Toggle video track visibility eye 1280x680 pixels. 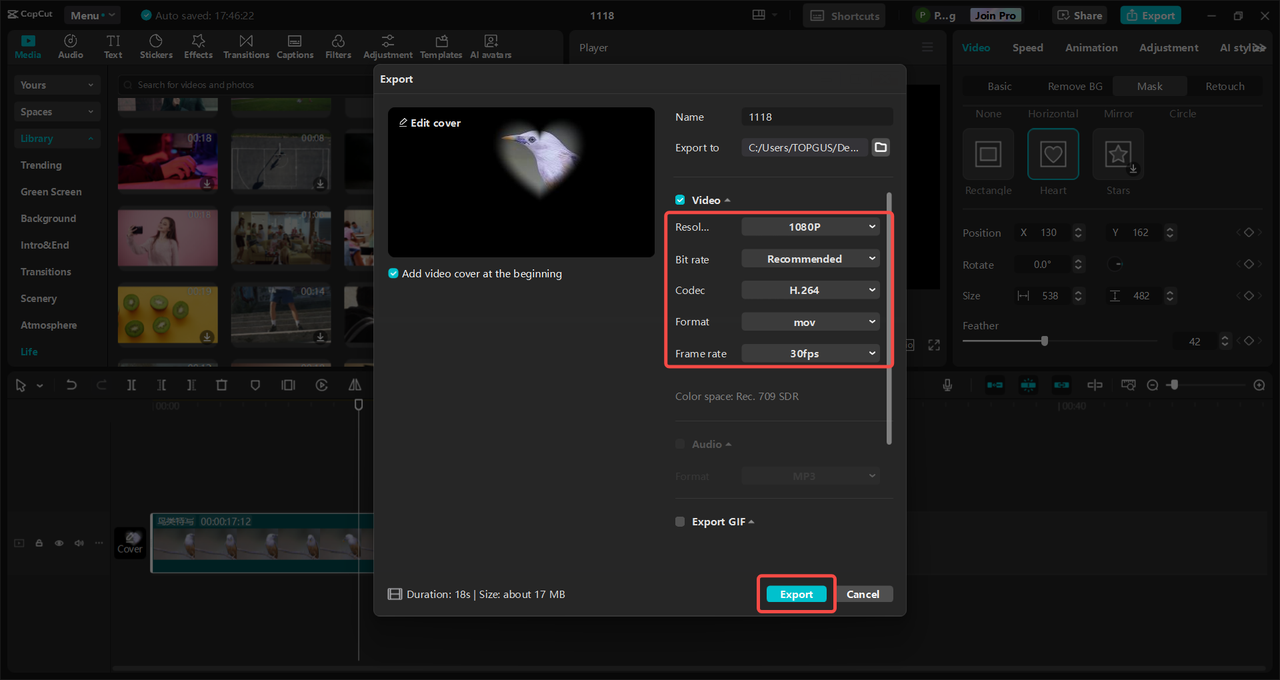[x=59, y=543]
